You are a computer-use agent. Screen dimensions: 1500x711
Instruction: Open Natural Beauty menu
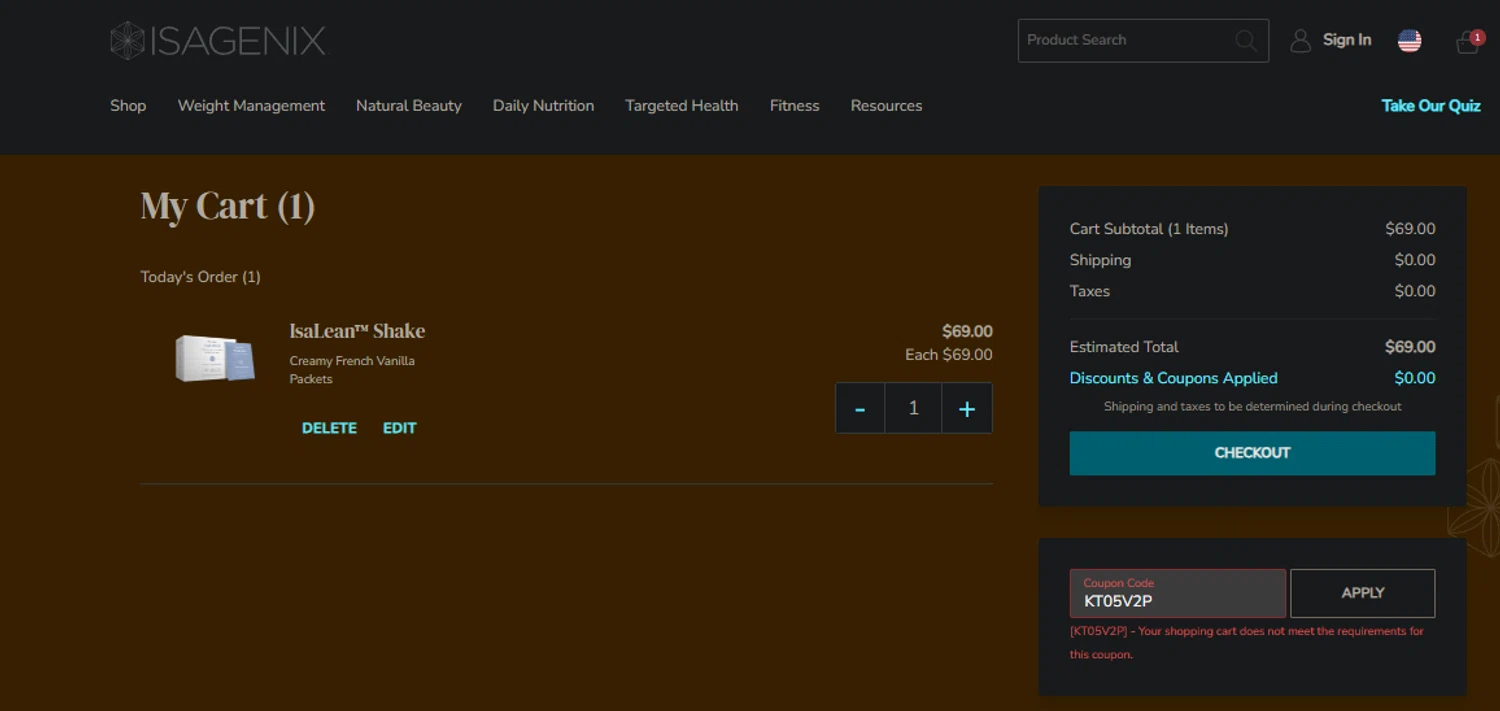(409, 105)
